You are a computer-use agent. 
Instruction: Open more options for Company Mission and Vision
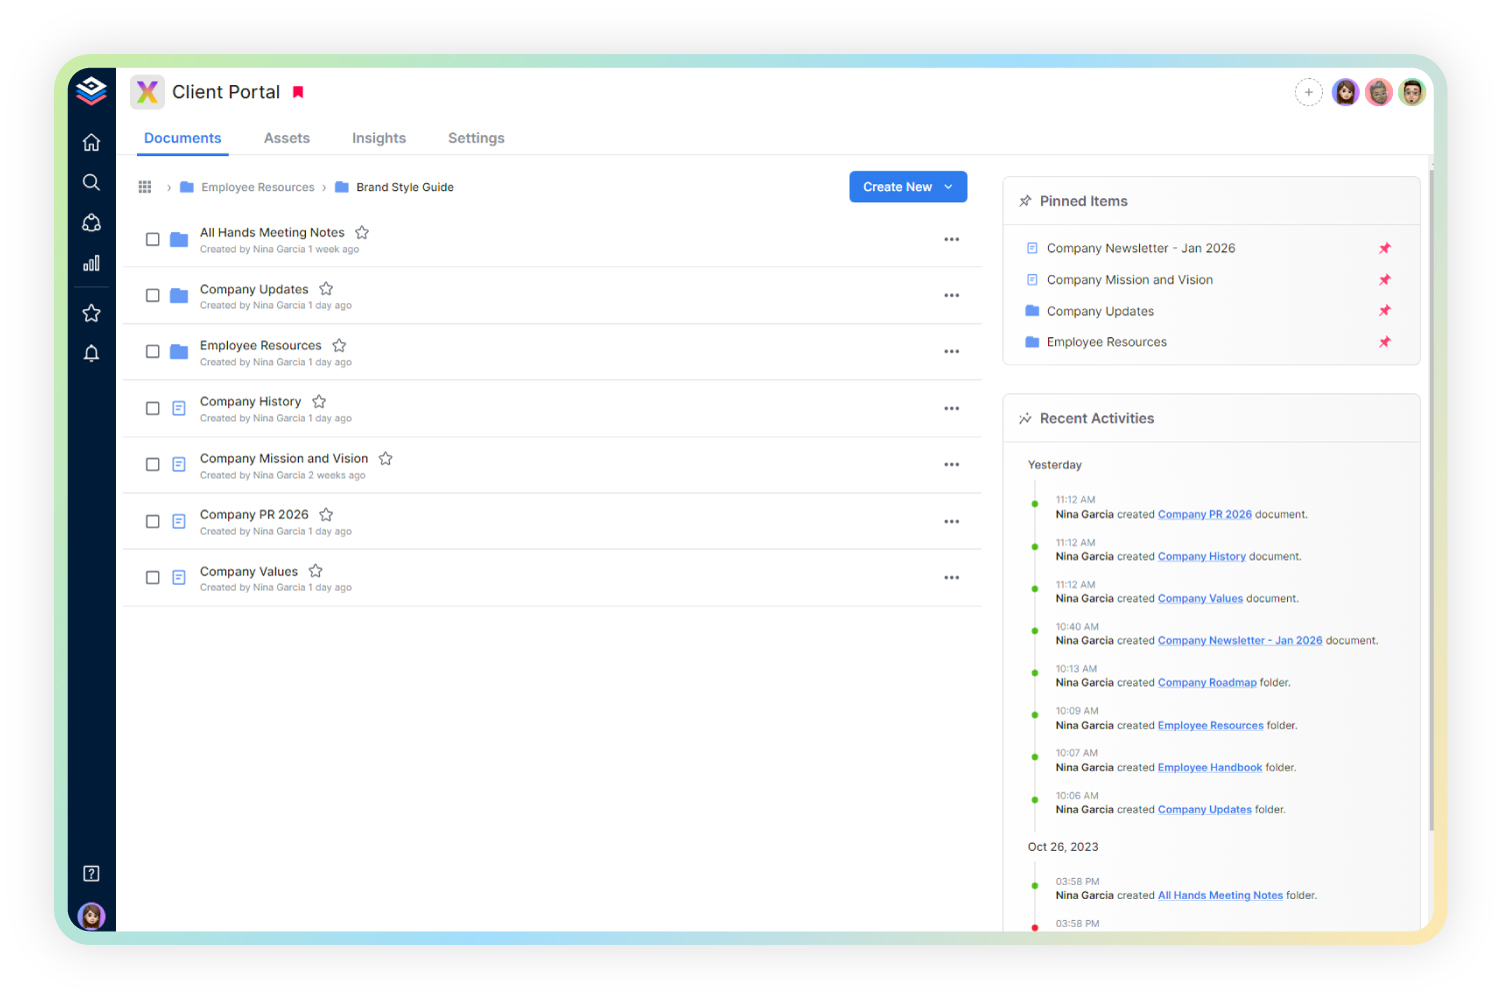point(952,464)
